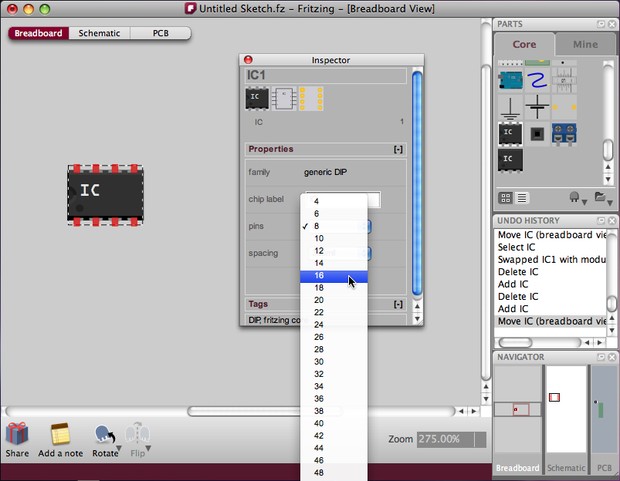Screen dimensions: 620x481
Task: Choose 24 pins from the dropdown list
Action: (x=334, y=325)
